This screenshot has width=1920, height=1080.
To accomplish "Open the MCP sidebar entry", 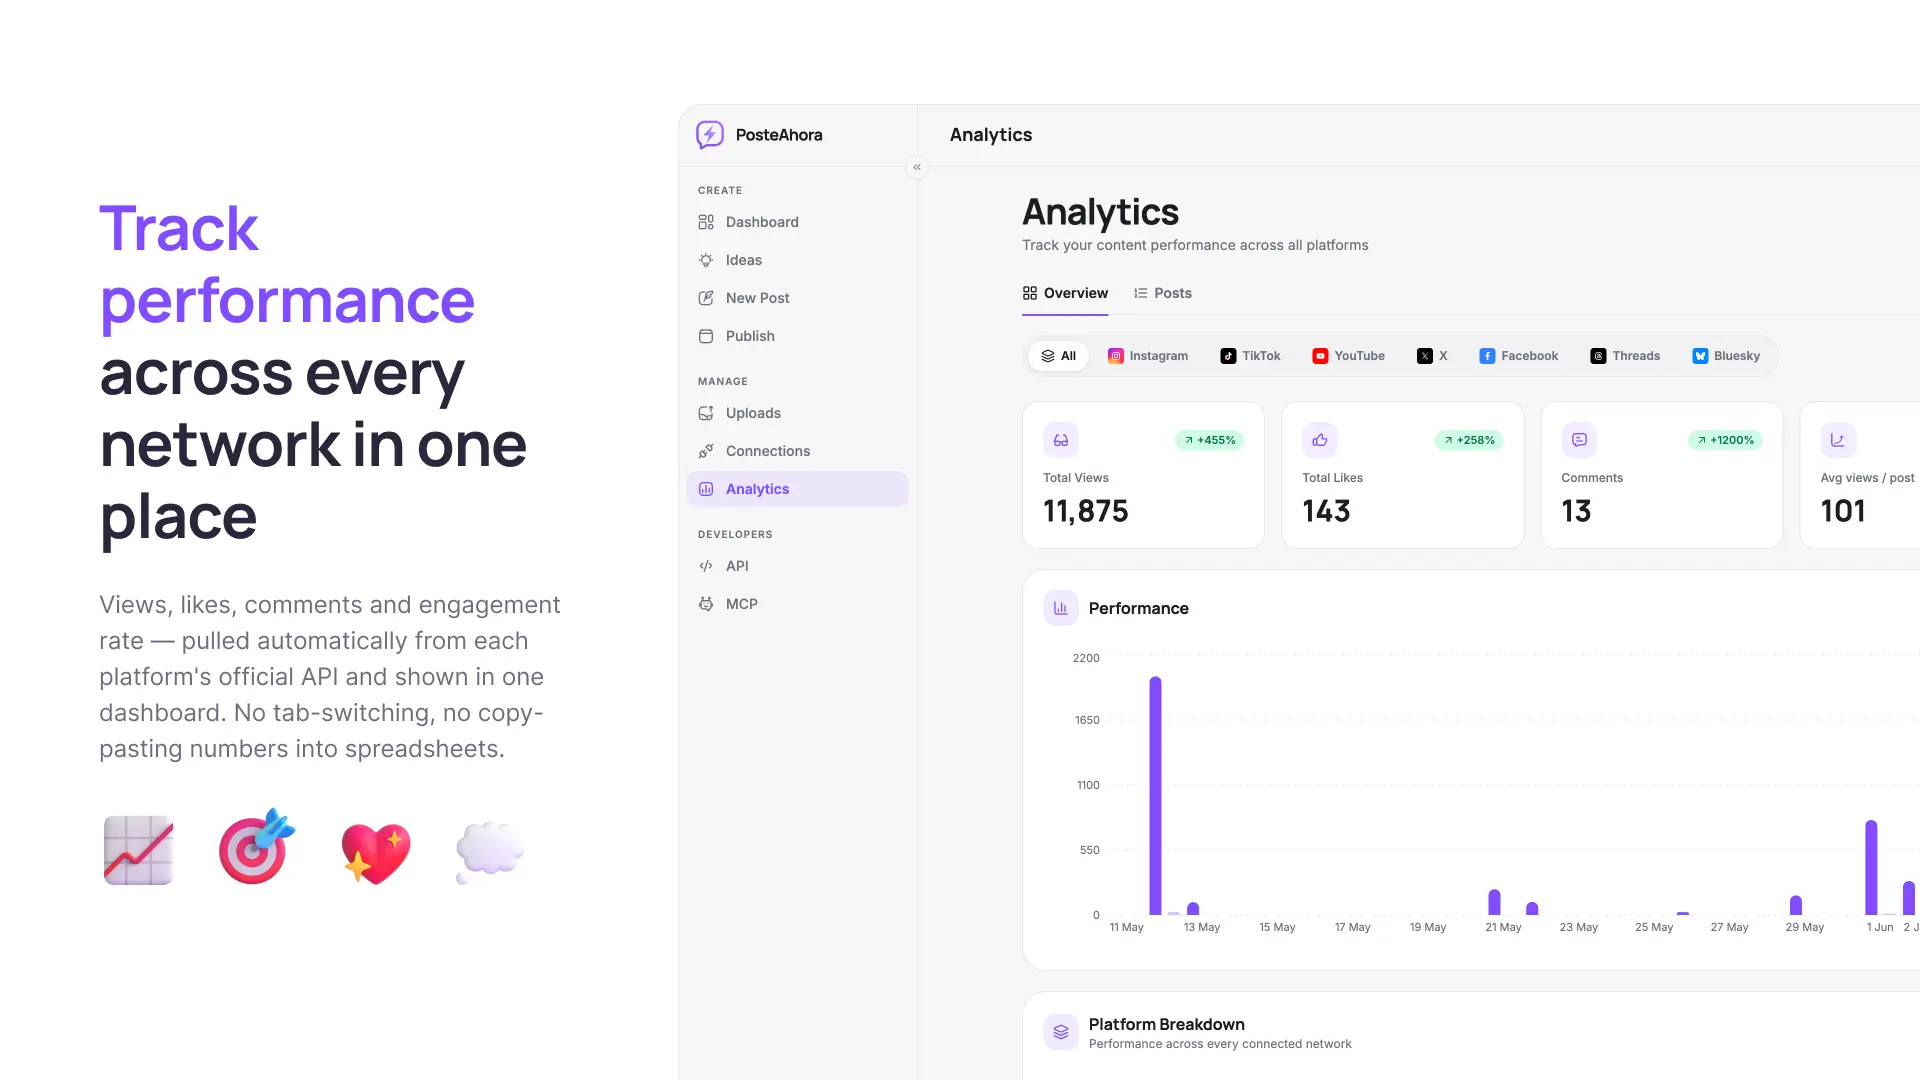I will (x=797, y=604).
